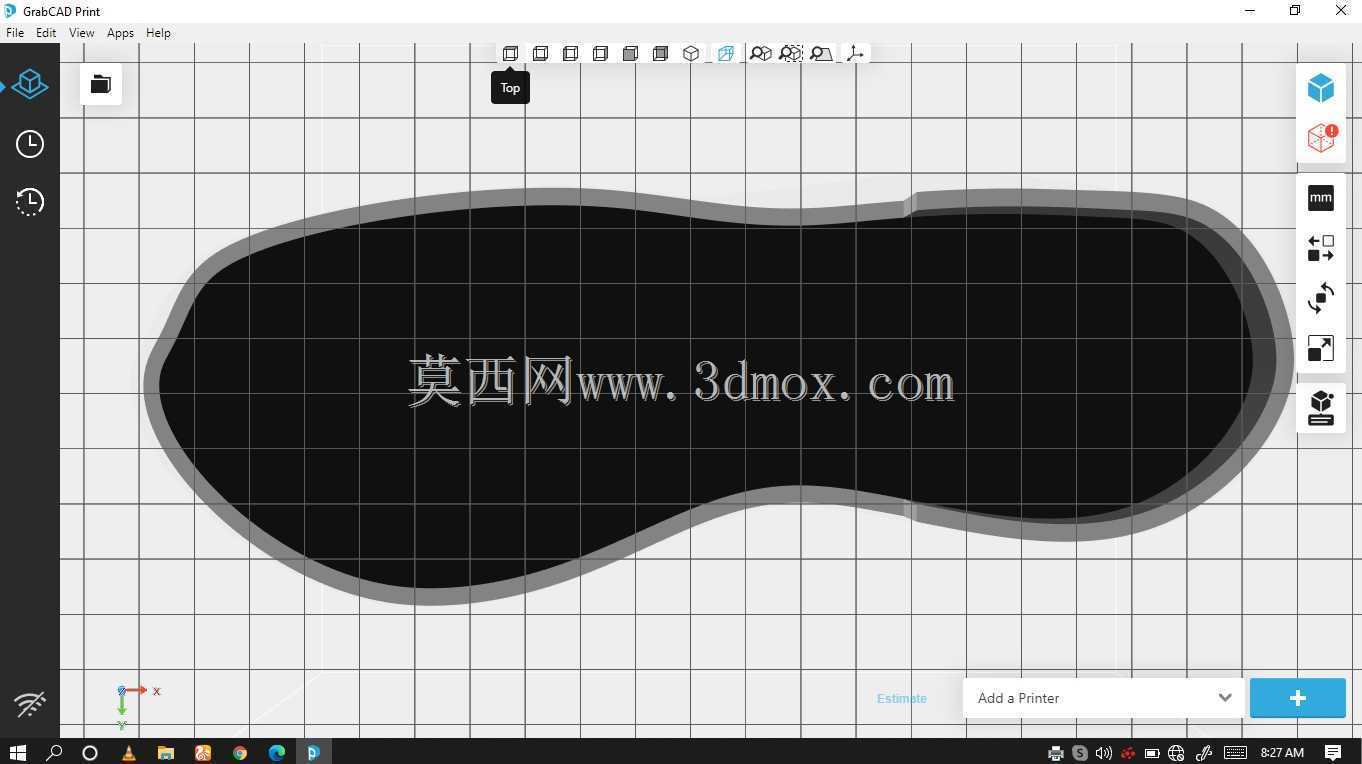Open the Schedule View clock icon
Screen dimensions: 1362x764
click(30, 144)
